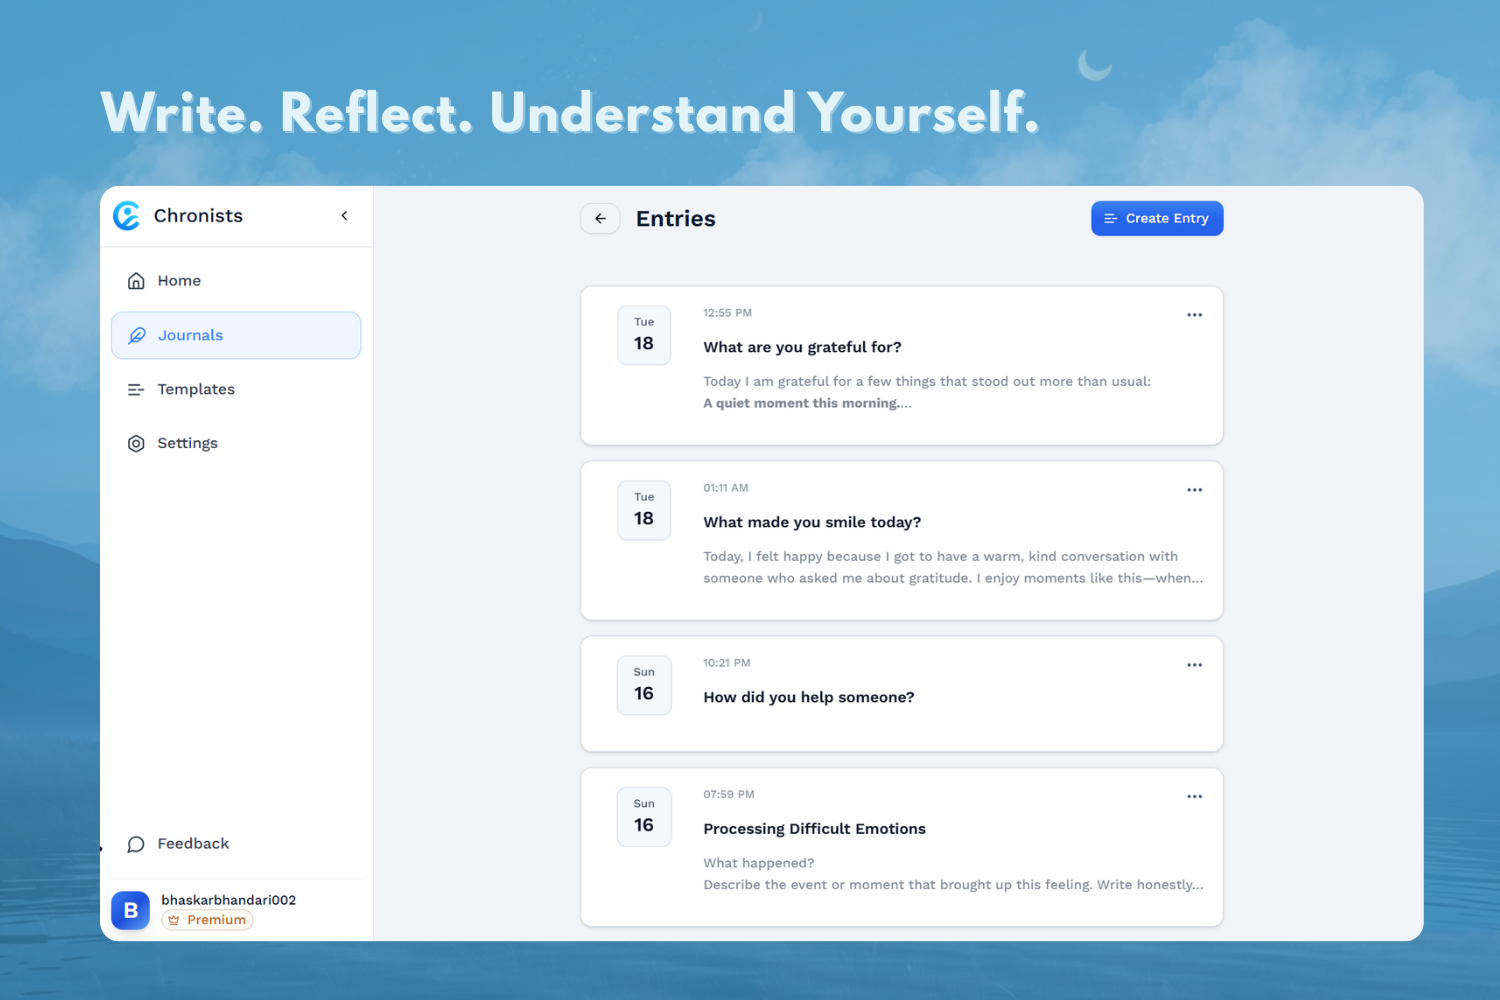Viewport: 1500px width, 1000px height.
Task: Open the 'What are you grateful for?' entry
Action: (802, 347)
